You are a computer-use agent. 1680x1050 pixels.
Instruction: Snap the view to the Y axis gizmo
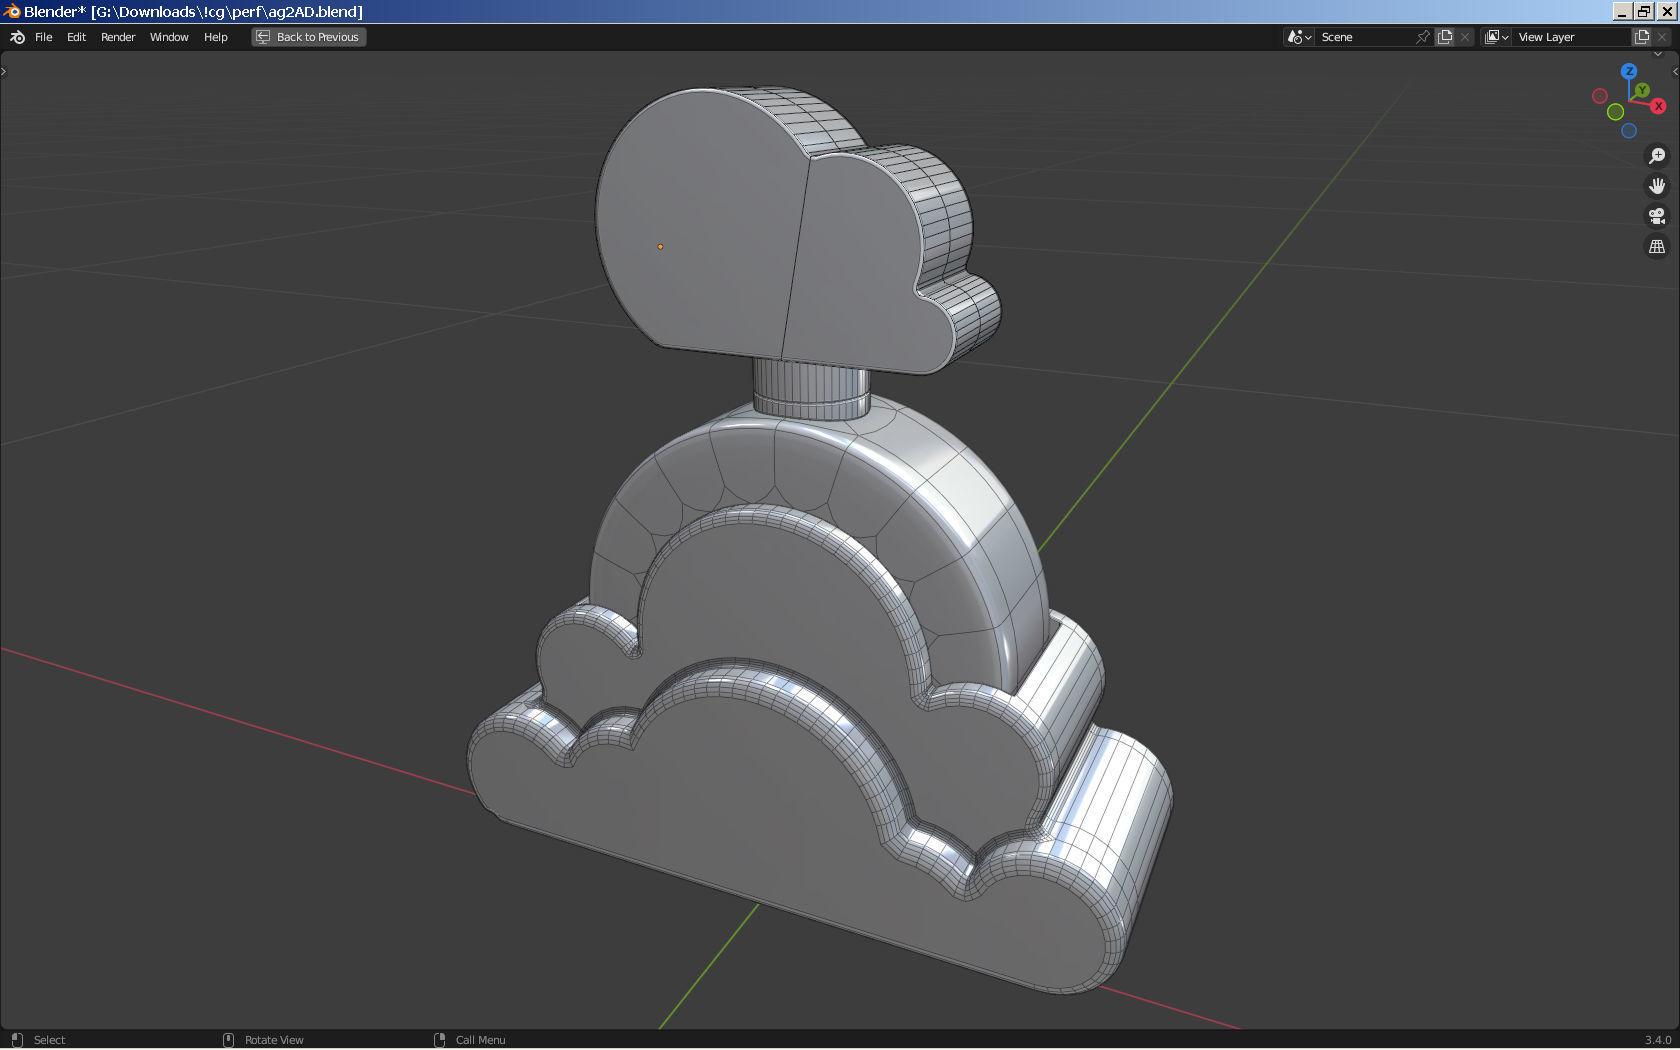(x=1642, y=90)
